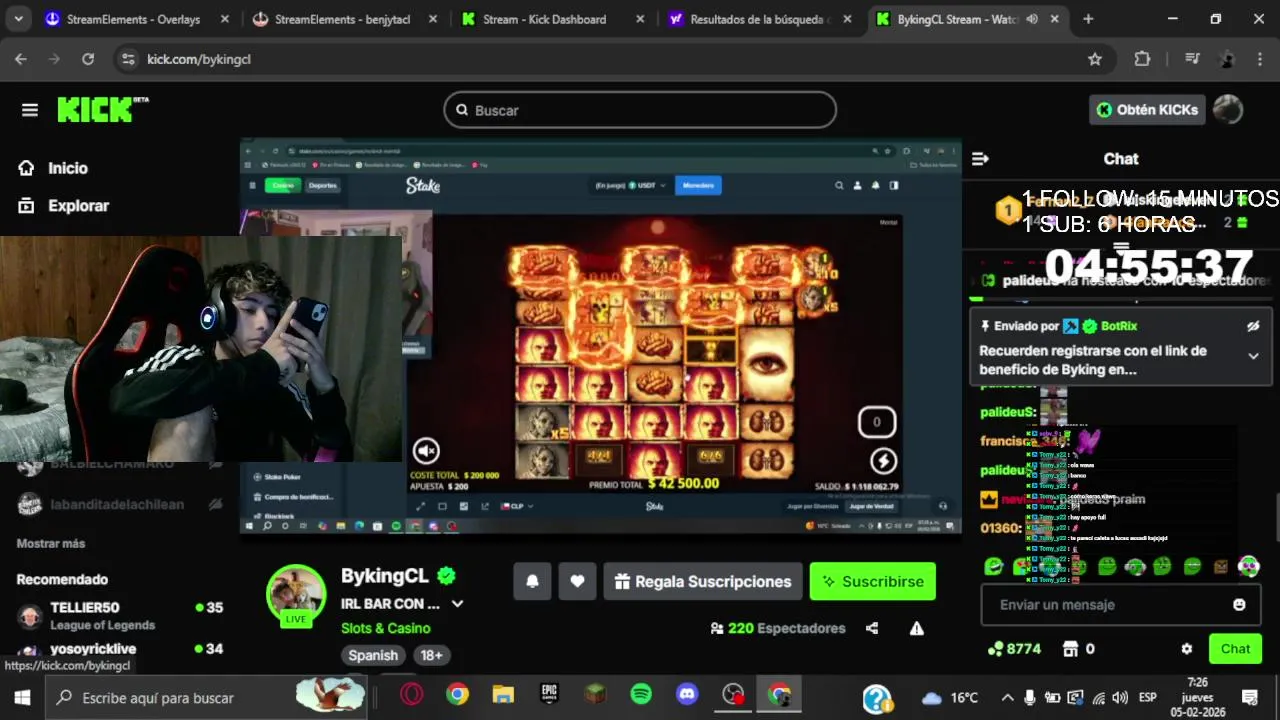The width and height of the screenshot is (1280, 720).
Task: Open File Explorer from taskbar
Action: [503, 695]
